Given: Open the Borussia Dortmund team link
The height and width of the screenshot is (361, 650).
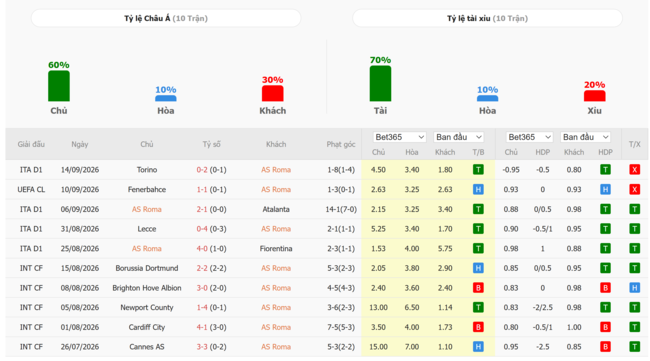Looking at the screenshot, I should click(x=147, y=268).
